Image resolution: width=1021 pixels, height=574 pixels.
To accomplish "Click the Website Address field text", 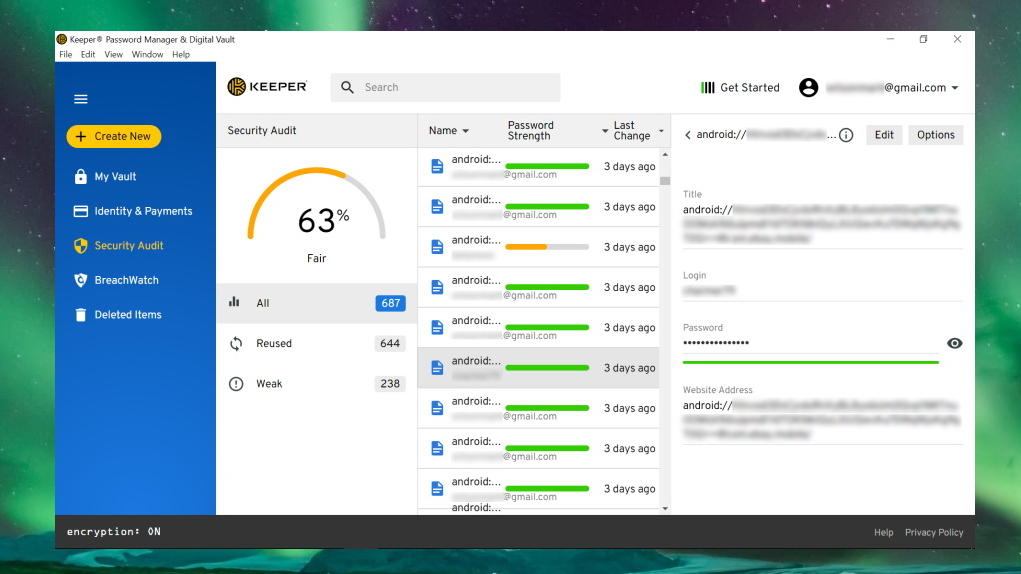I will pyautogui.click(x=822, y=419).
